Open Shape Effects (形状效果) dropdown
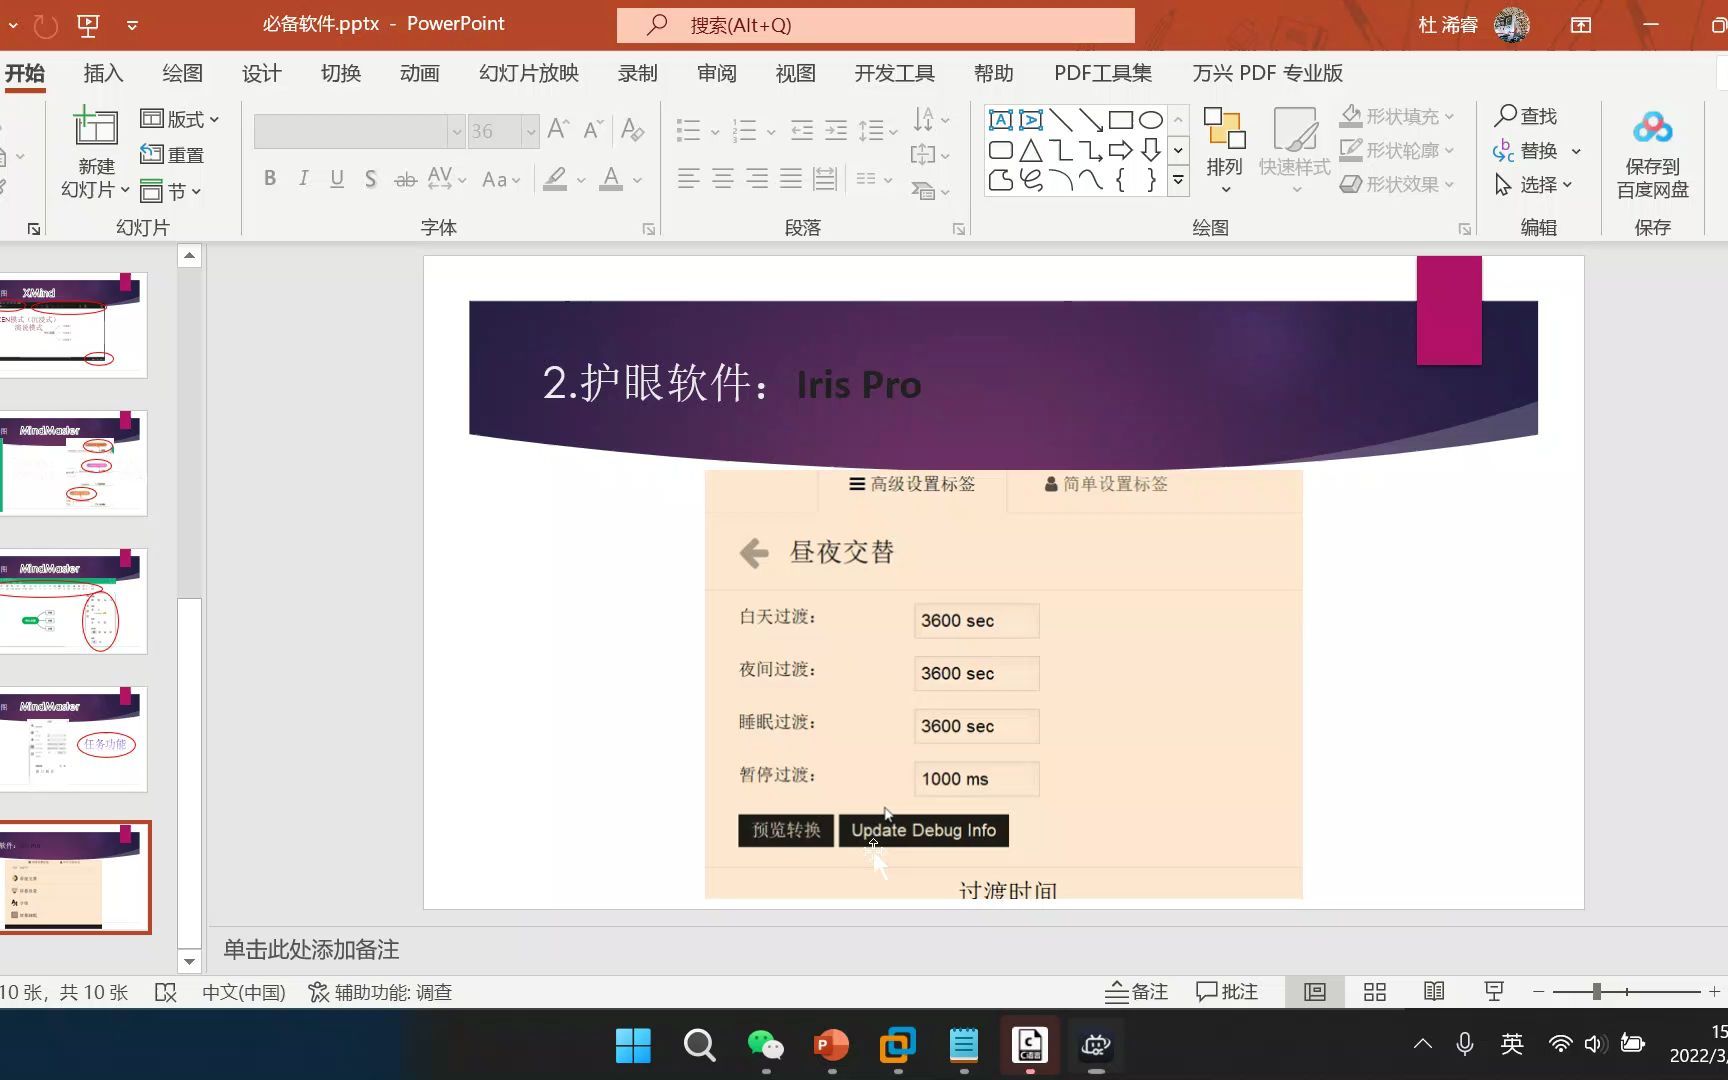This screenshot has height=1080, width=1728. [x=1397, y=184]
